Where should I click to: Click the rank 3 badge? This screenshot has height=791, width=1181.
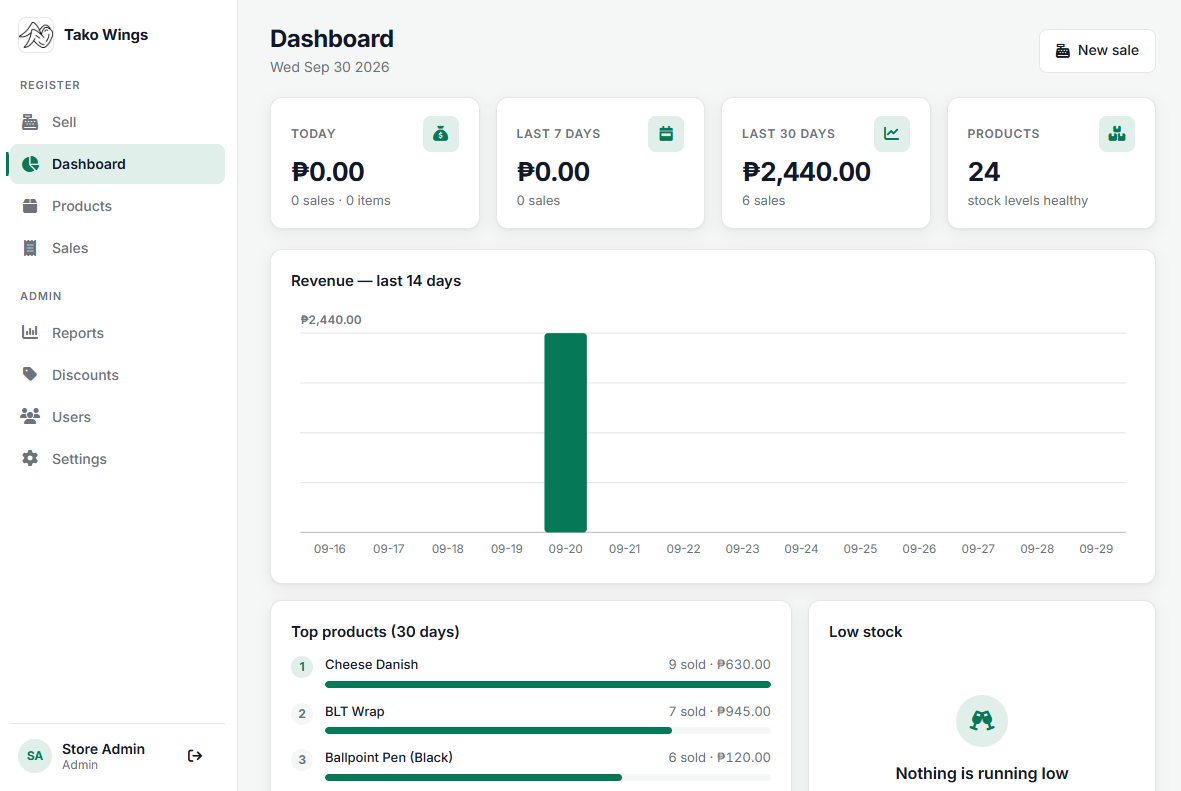[x=302, y=759]
